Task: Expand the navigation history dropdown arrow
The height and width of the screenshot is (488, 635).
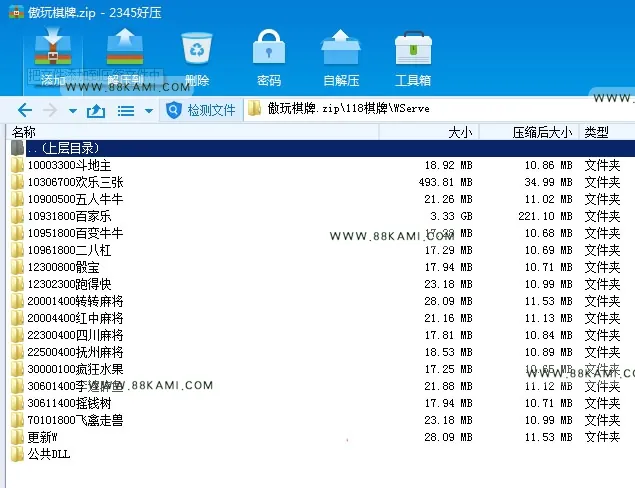Action: (73, 111)
